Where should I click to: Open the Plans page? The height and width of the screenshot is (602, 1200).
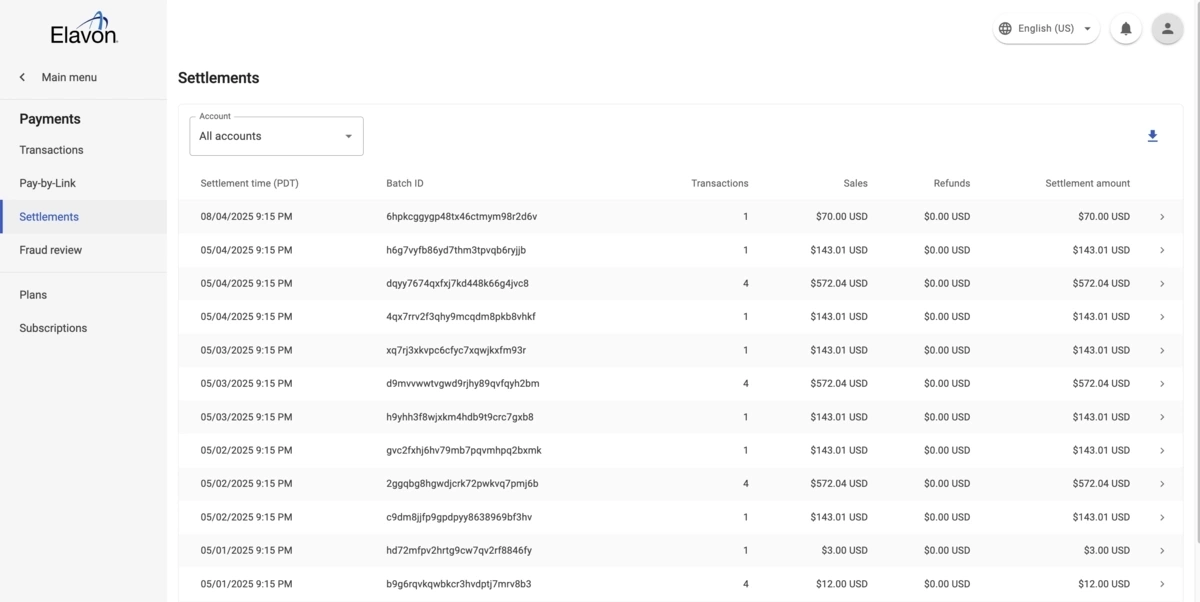coord(33,294)
